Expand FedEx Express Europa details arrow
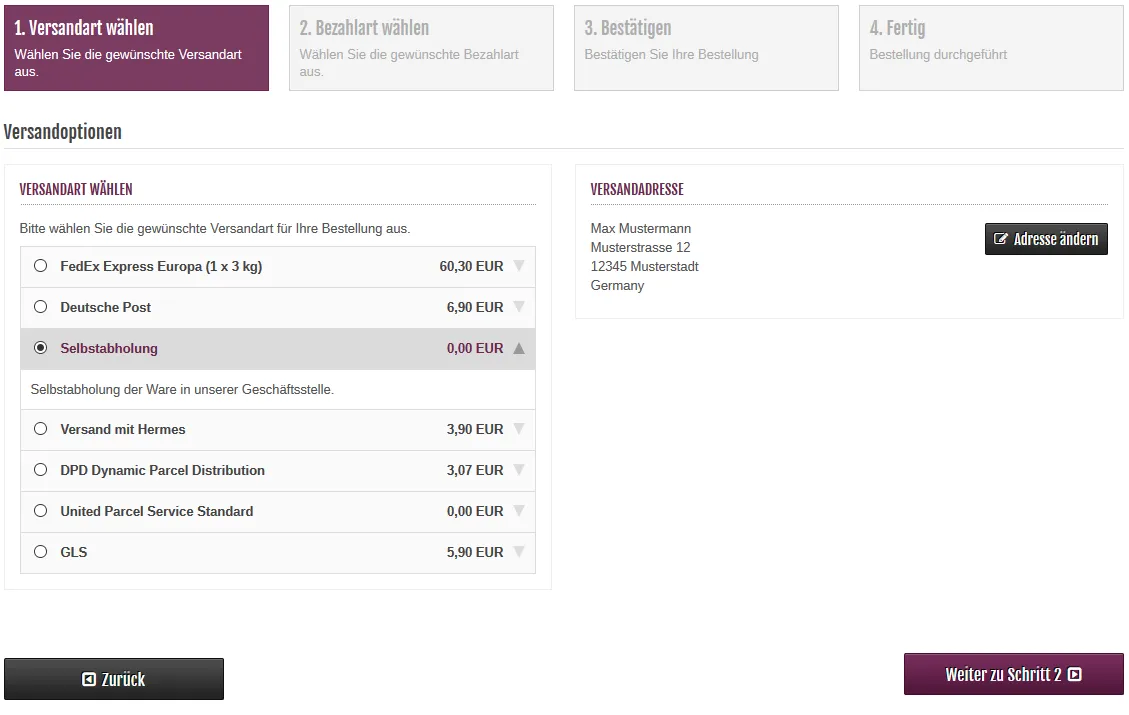 [518, 266]
